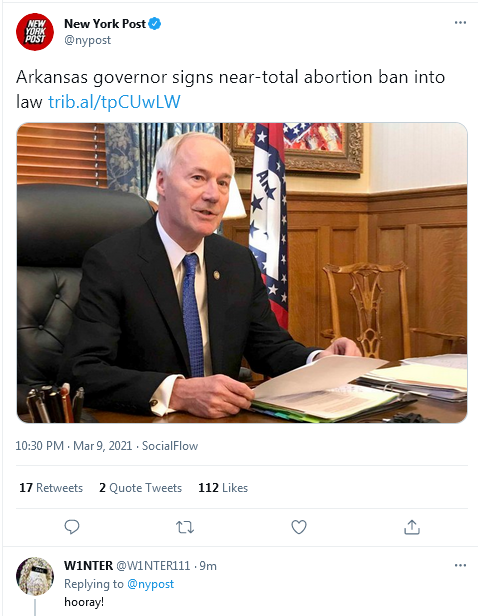Open W1NTER's profile picture
478x616 pixels.
pyautogui.click(x=35, y=576)
